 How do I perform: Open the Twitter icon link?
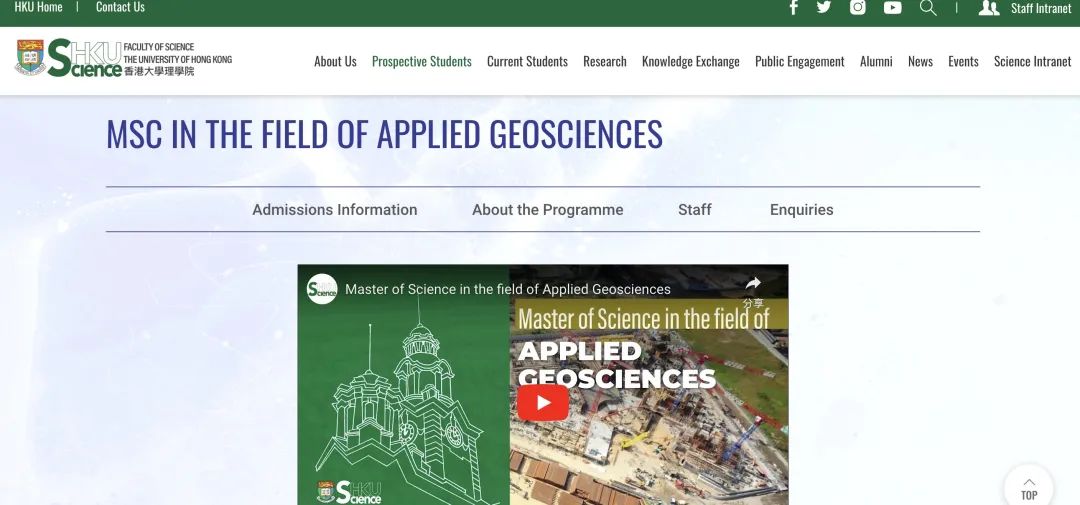coord(824,8)
